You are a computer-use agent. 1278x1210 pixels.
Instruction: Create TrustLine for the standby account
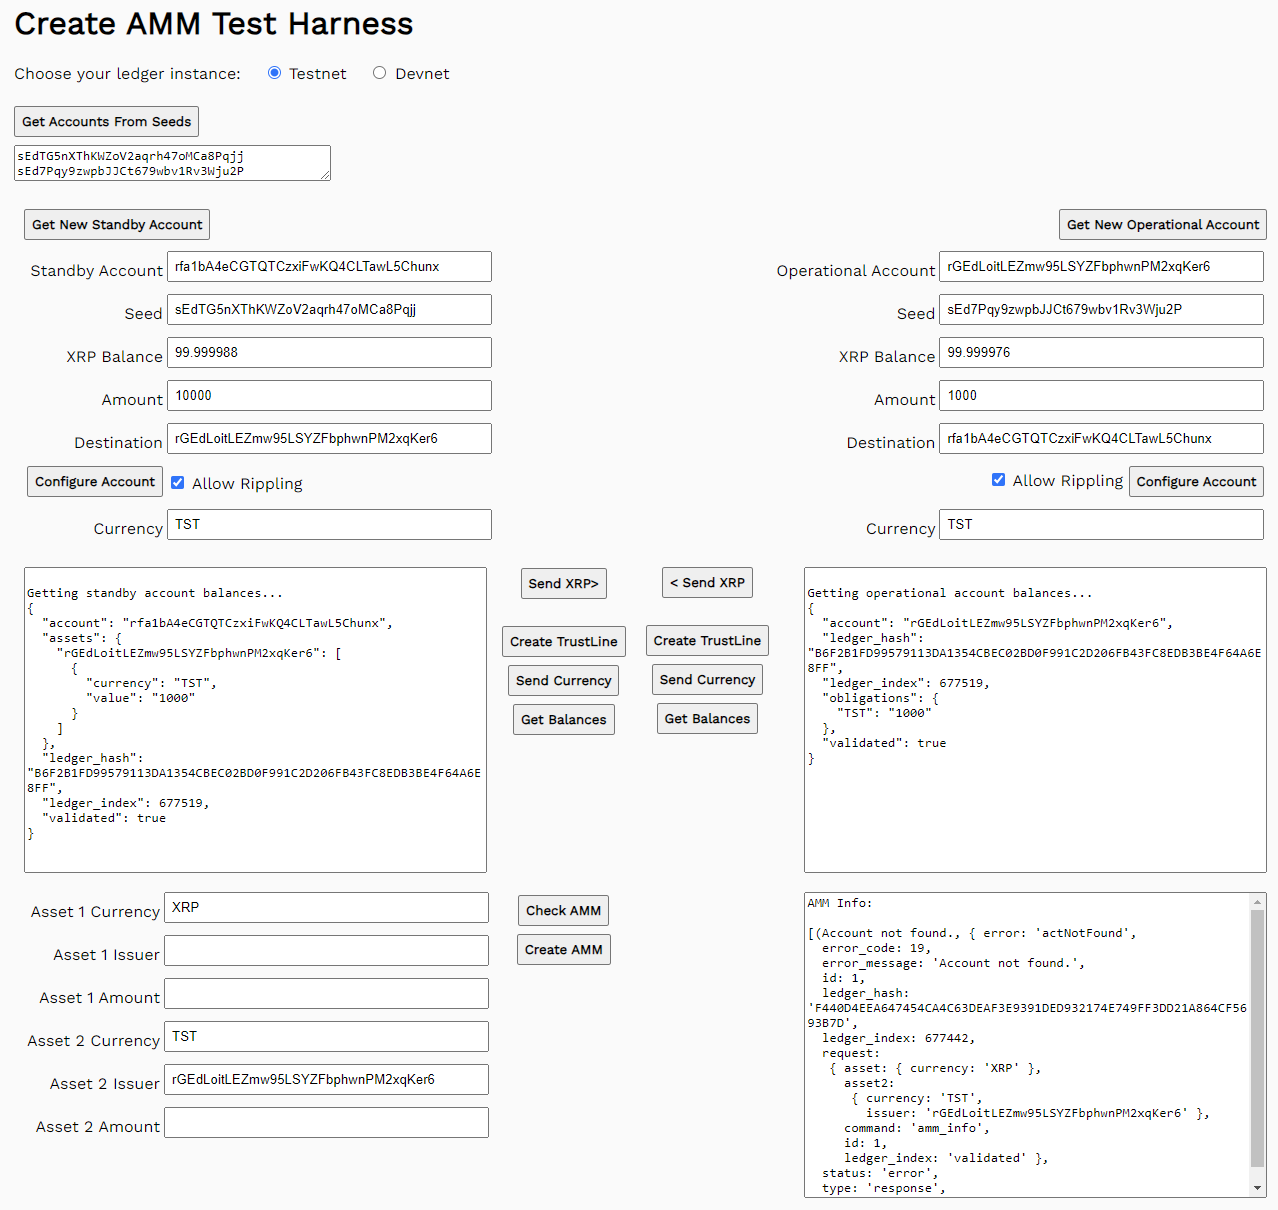pyautogui.click(x=563, y=642)
